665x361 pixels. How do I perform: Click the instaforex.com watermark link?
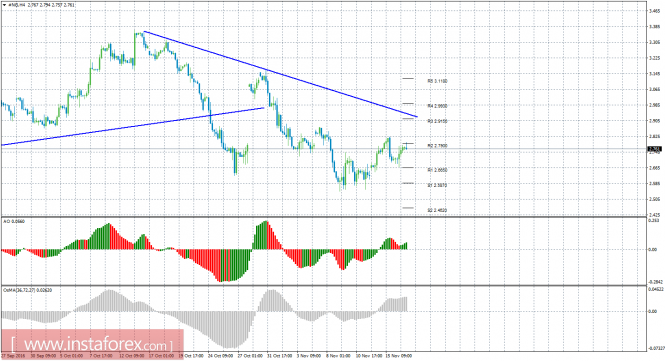[92, 344]
